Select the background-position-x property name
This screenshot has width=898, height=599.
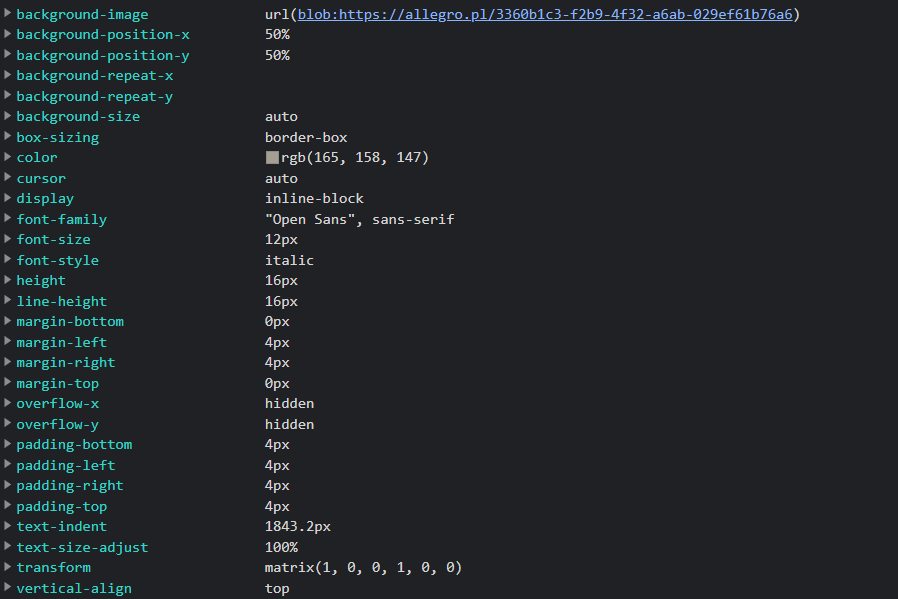click(x=102, y=34)
